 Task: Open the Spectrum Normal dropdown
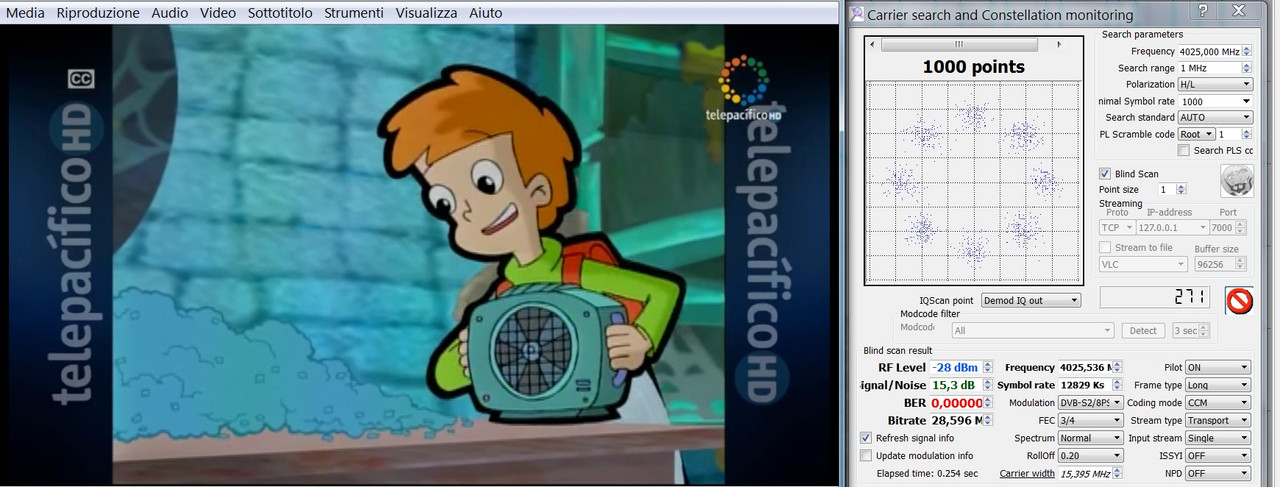(x=1090, y=438)
